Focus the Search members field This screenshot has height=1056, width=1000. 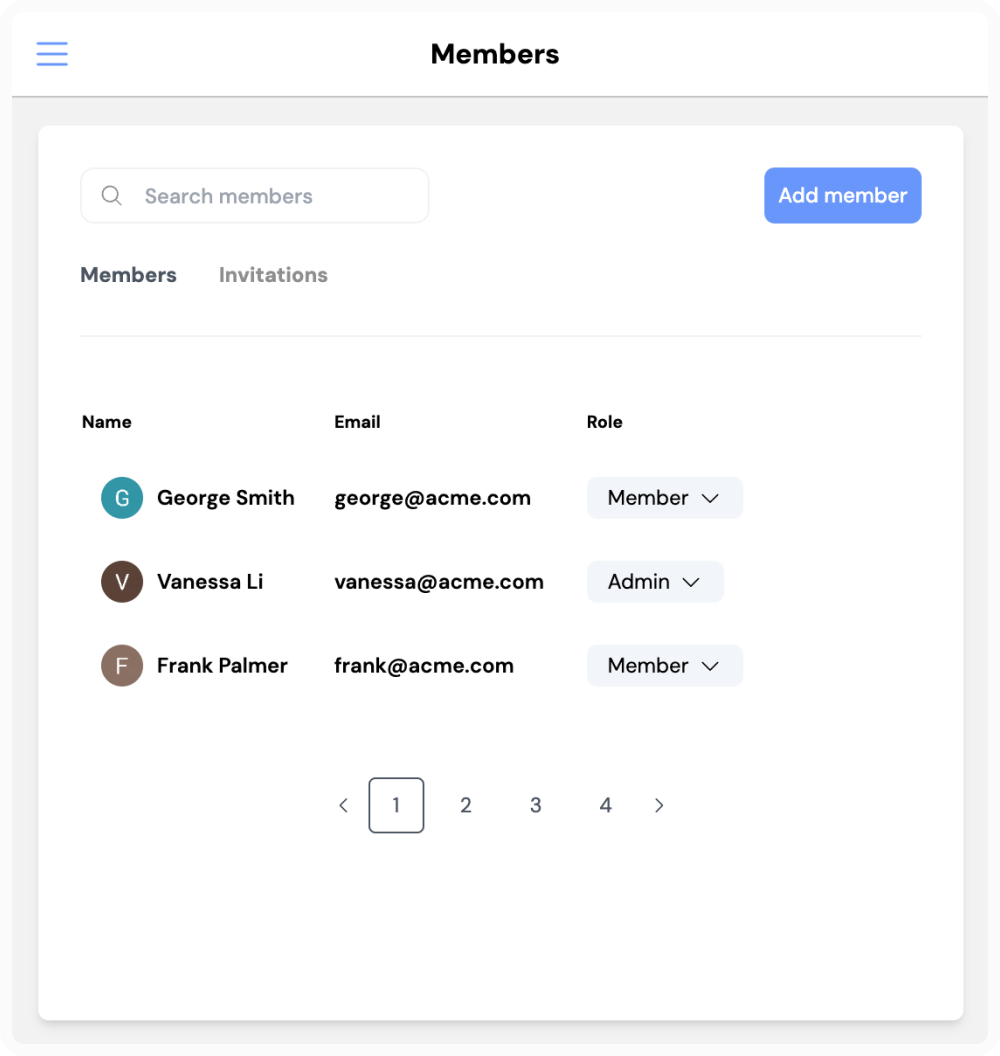coord(270,196)
